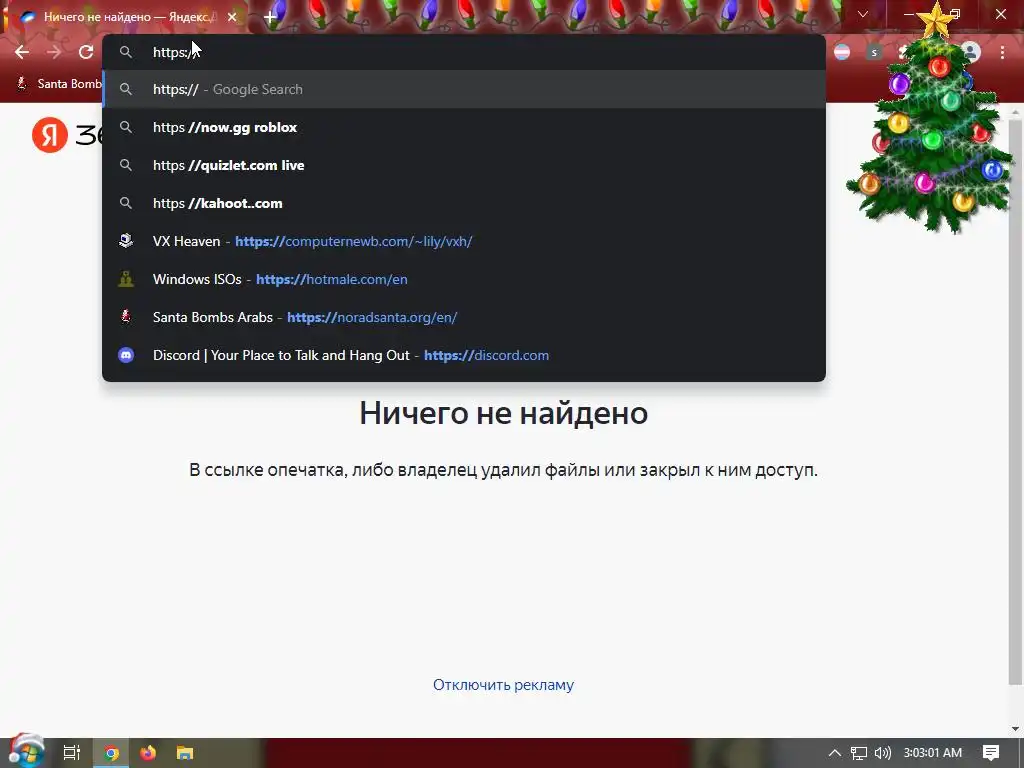Click the Windows ISOs suggestion favicon
1024x768 pixels.
click(126, 279)
